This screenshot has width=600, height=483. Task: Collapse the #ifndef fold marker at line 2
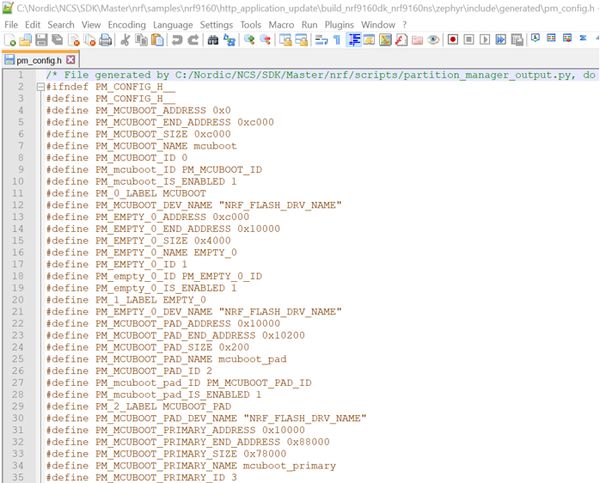click(x=41, y=87)
